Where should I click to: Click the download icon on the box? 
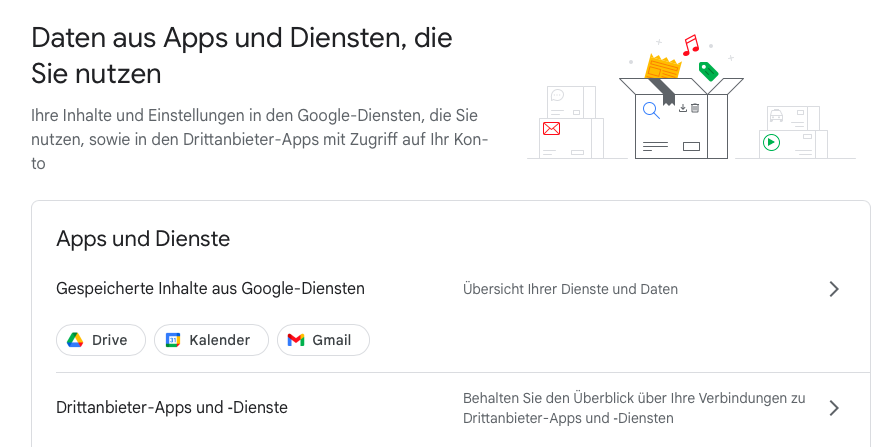pyautogui.click(x=683, y=107)
